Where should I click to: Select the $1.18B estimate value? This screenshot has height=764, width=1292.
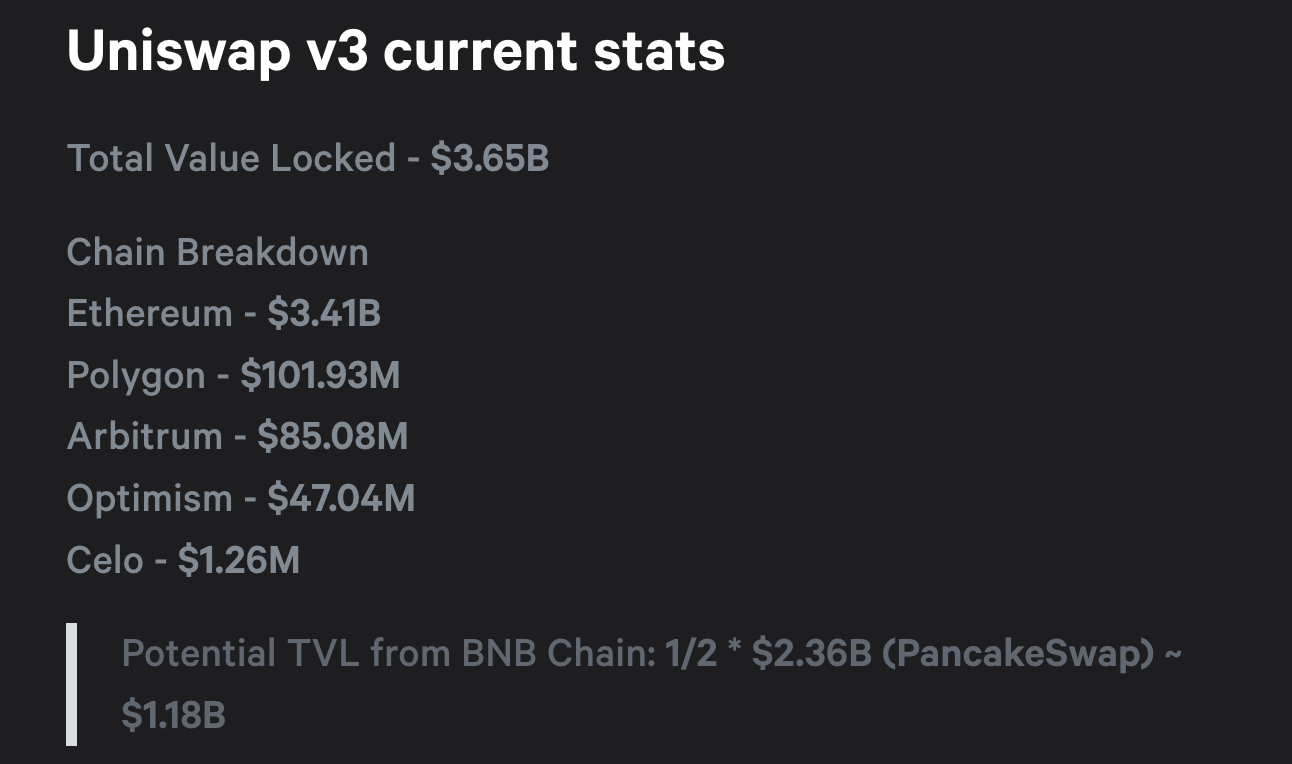[174, 715]
